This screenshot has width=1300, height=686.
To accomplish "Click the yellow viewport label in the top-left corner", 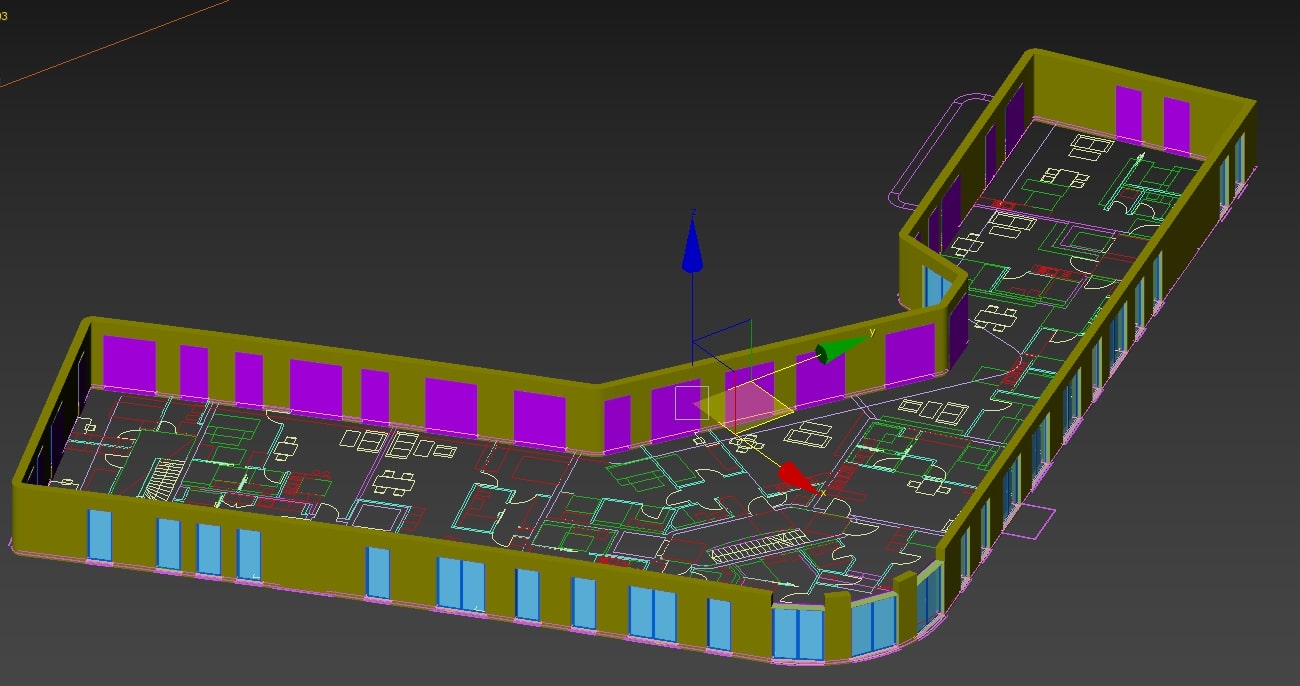I will click(4, 16).
